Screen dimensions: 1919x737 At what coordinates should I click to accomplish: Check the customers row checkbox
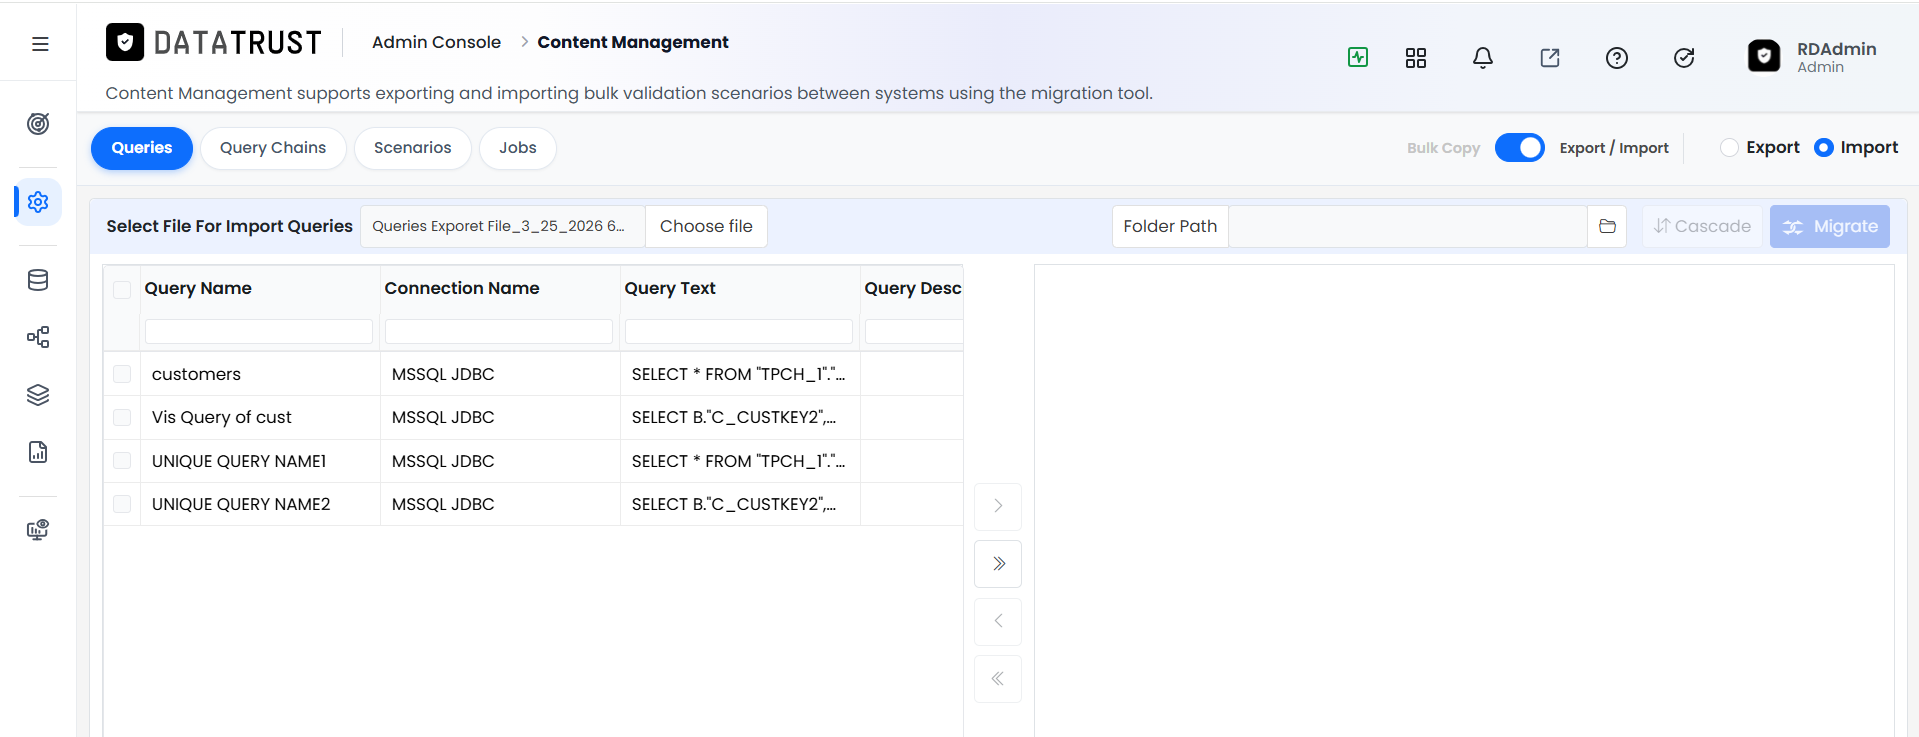(x=122, y=374)
